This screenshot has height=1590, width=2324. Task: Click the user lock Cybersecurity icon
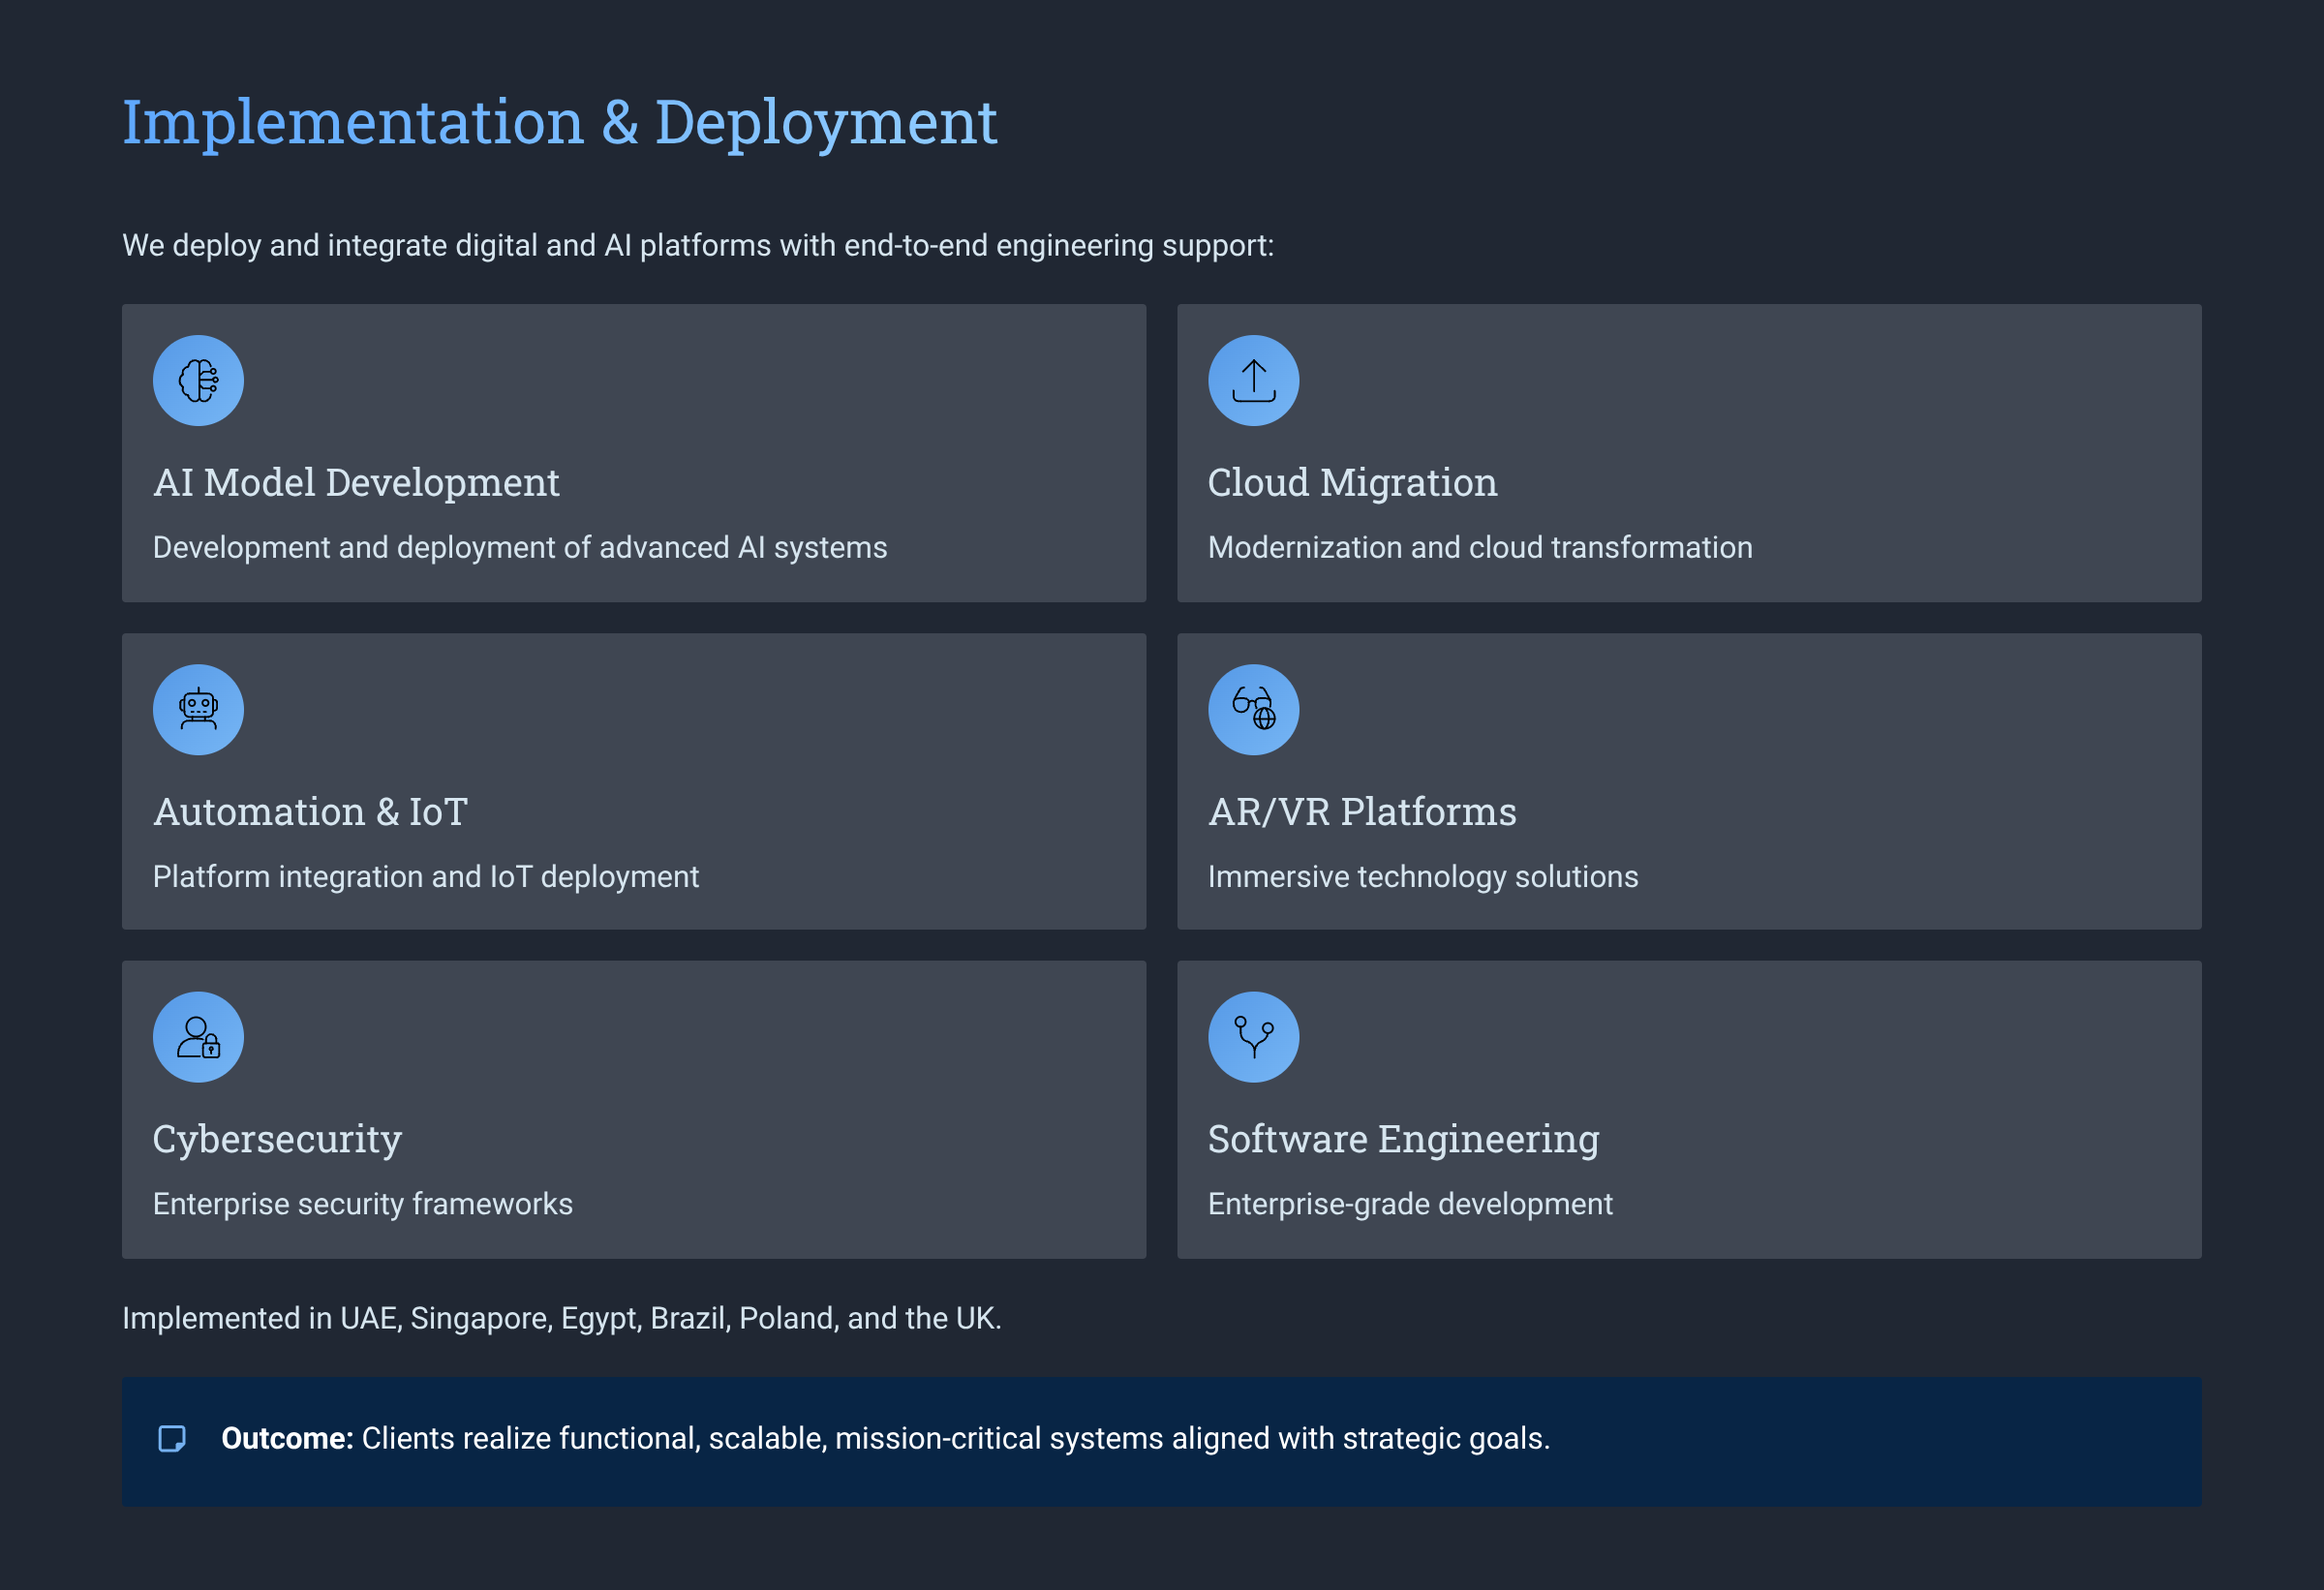tap(198, 1037)
